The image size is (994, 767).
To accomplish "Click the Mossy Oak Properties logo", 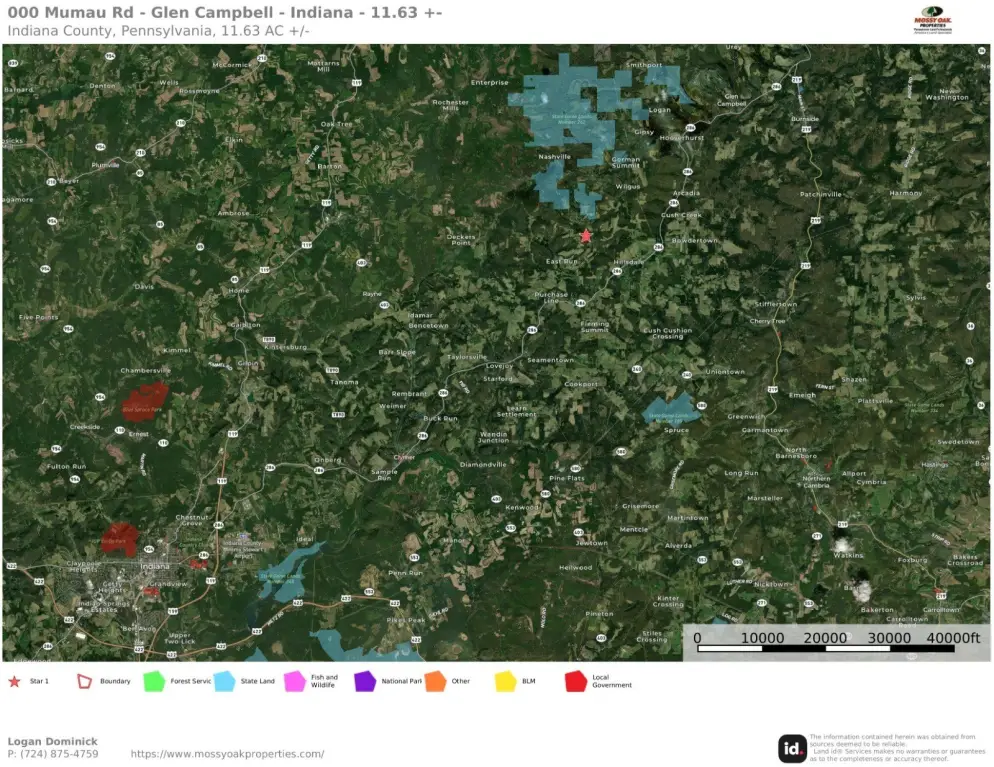I will [934, 22].
